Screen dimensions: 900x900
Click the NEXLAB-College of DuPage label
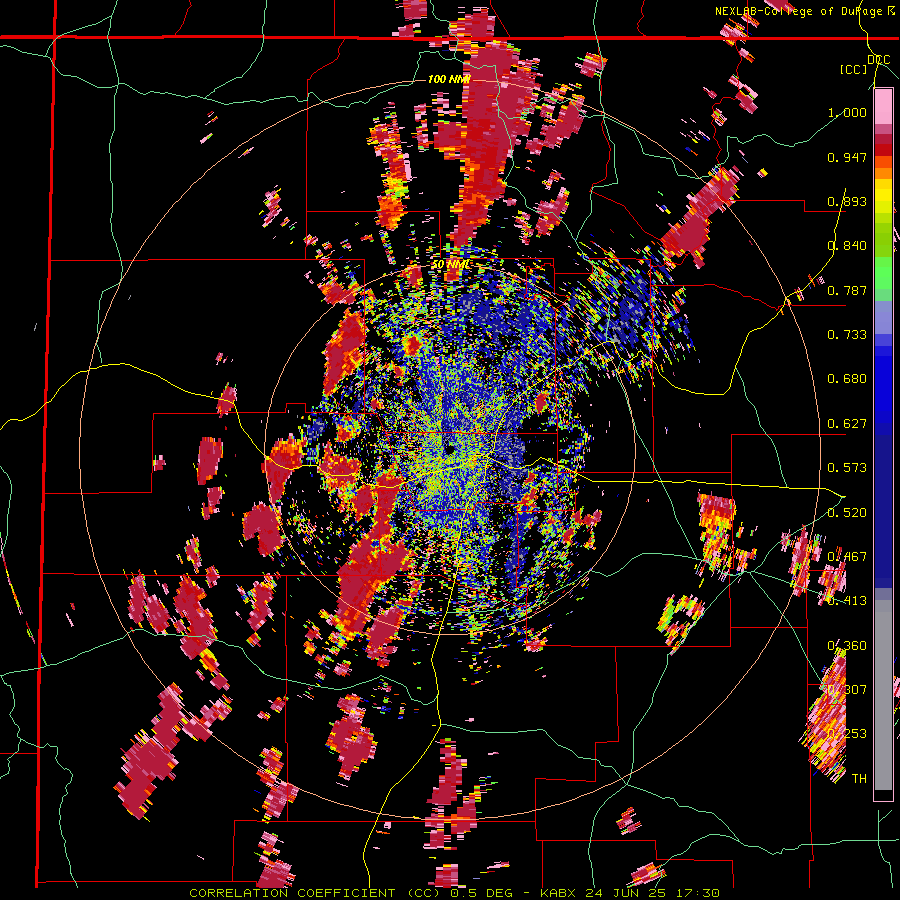click(801, 11)
